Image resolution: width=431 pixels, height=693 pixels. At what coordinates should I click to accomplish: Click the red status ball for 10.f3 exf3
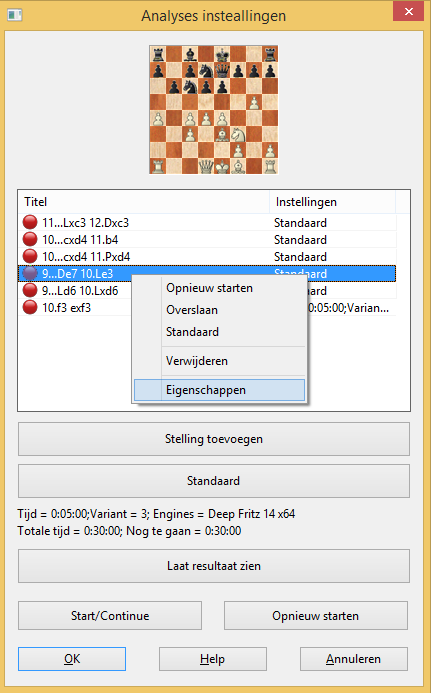(x=30, y=307)
